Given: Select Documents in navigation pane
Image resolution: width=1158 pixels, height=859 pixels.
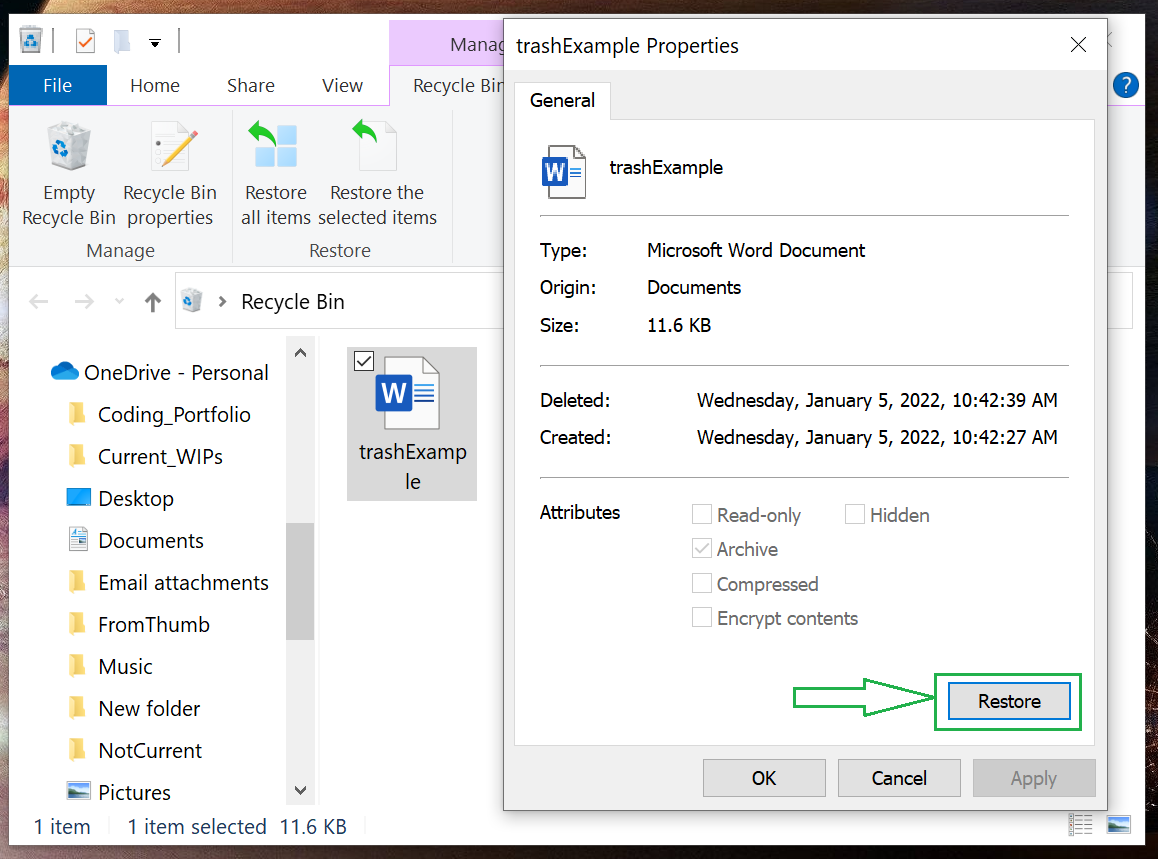Looking at the screenshot, I should 136,541.
